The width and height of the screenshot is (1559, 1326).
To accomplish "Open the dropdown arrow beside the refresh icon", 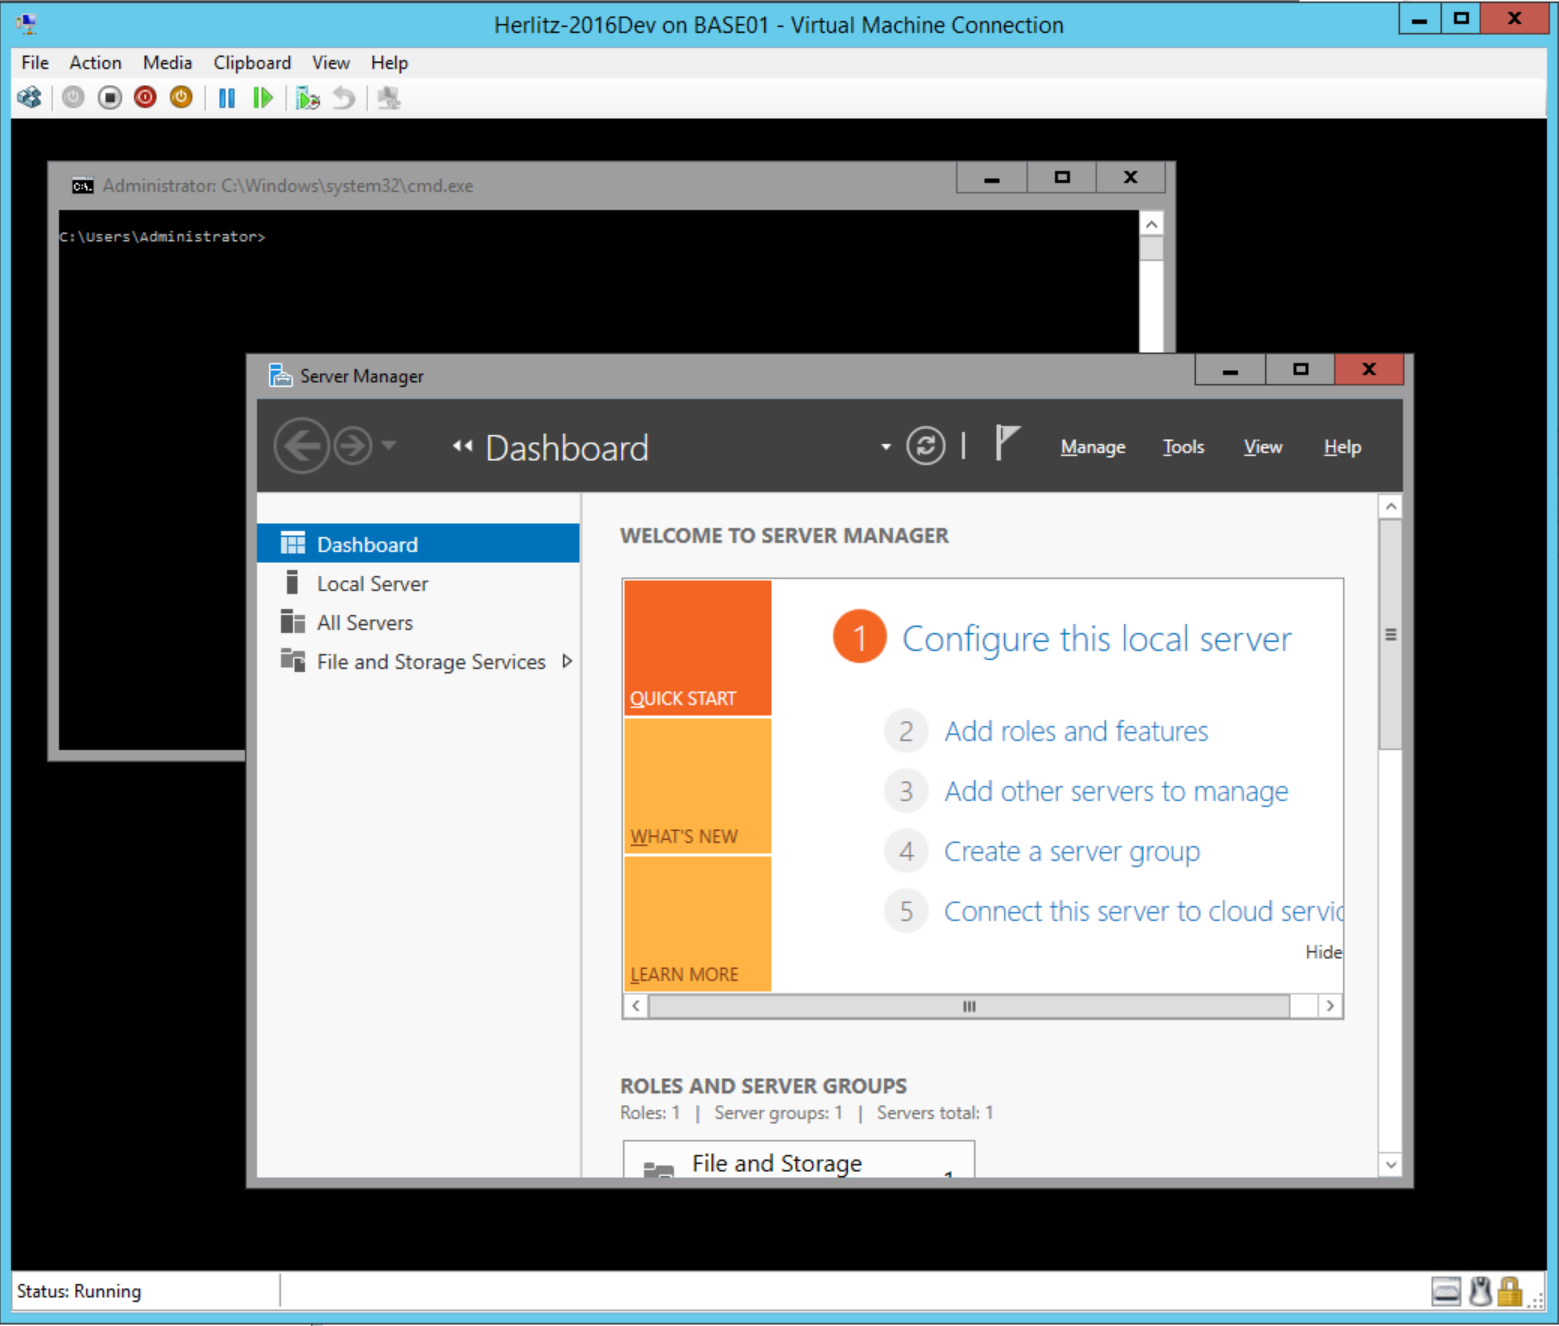I will pyautogui.click(x=885, y=447).
